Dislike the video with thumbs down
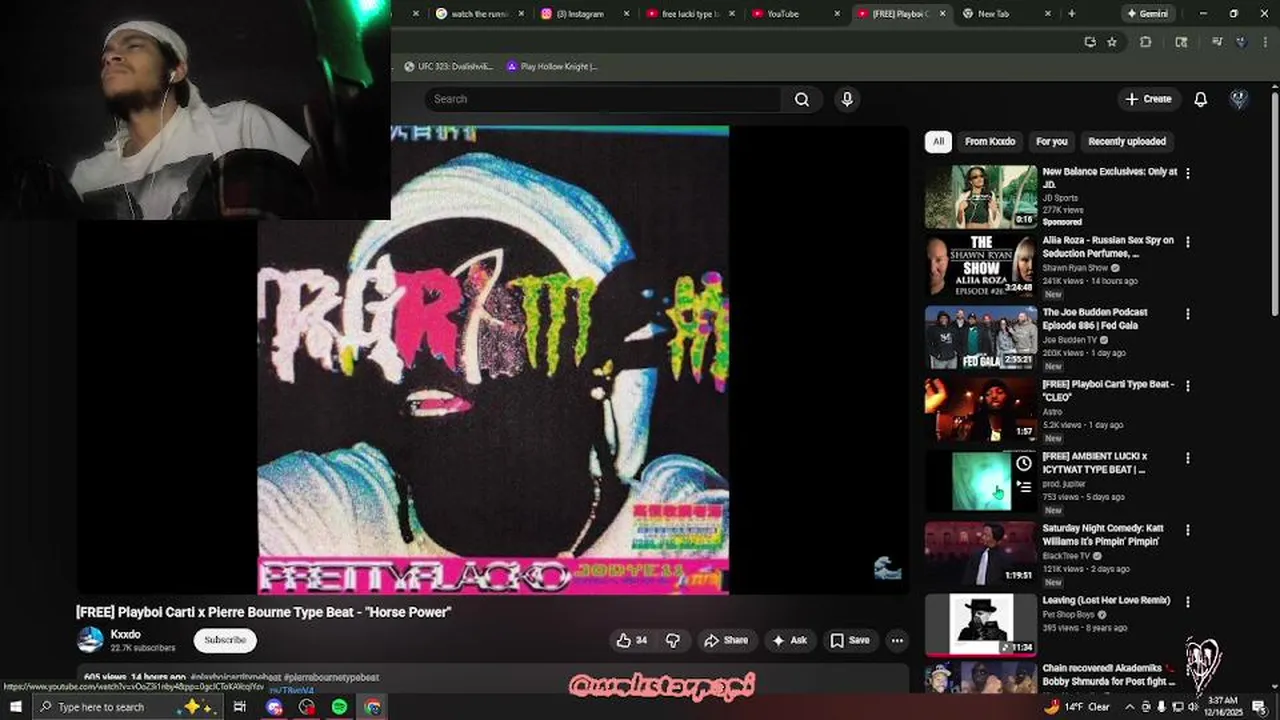Image resolution: width=1280 pixels, height=720 pixels. 673,640
